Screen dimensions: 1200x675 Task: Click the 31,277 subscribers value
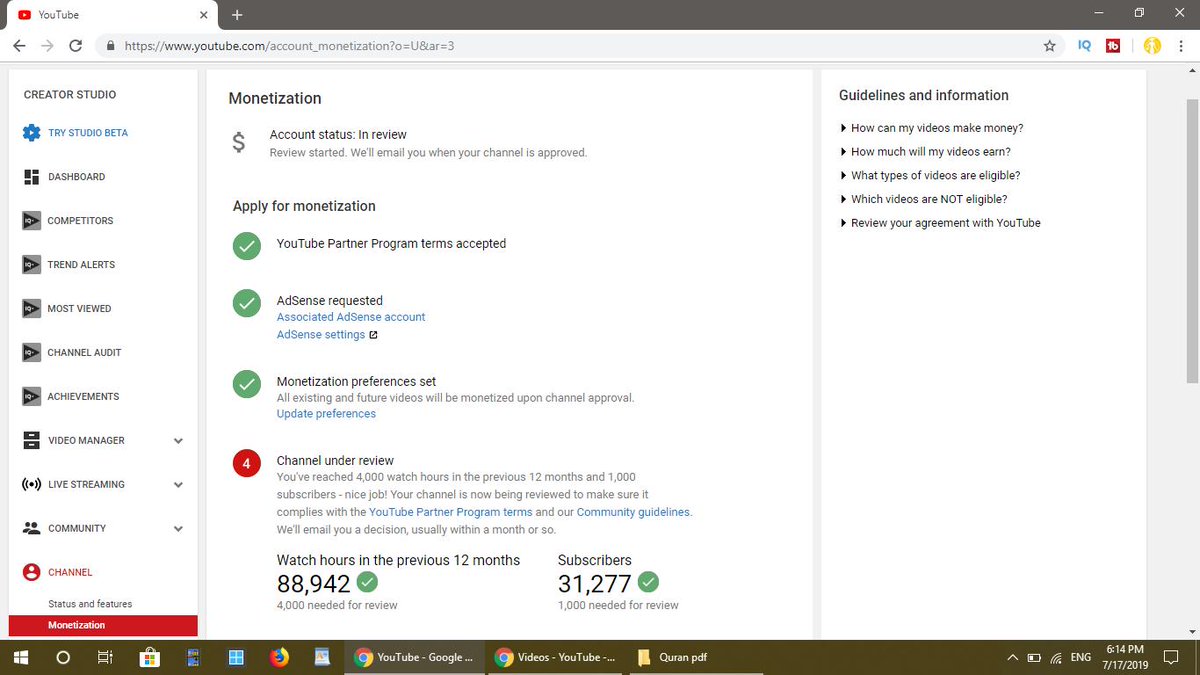[595, 584]
